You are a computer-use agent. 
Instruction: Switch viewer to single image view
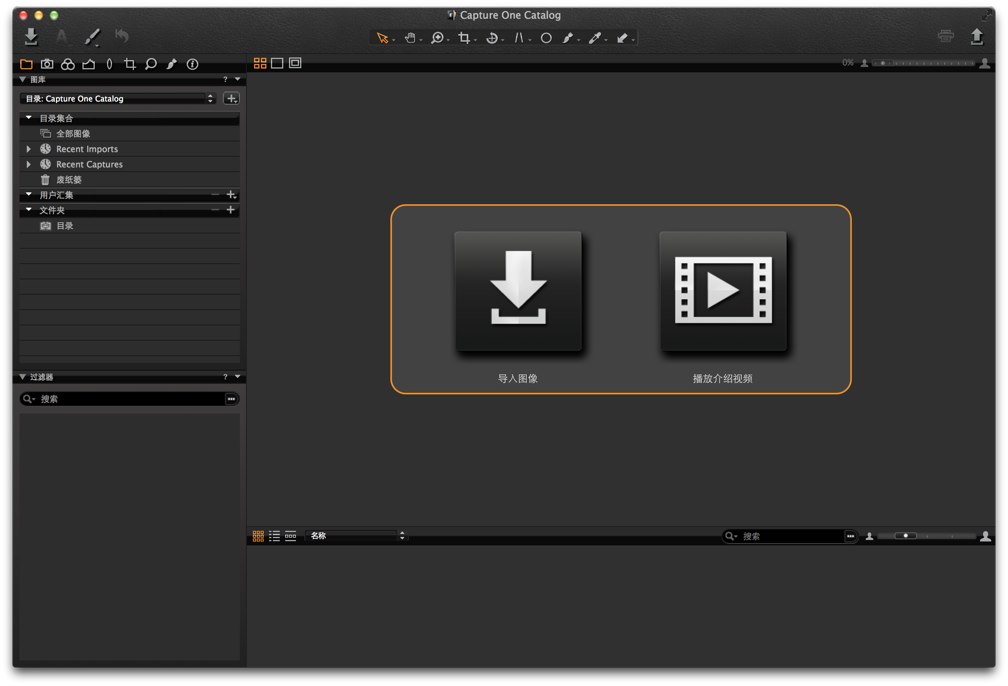tap(277, 63)
